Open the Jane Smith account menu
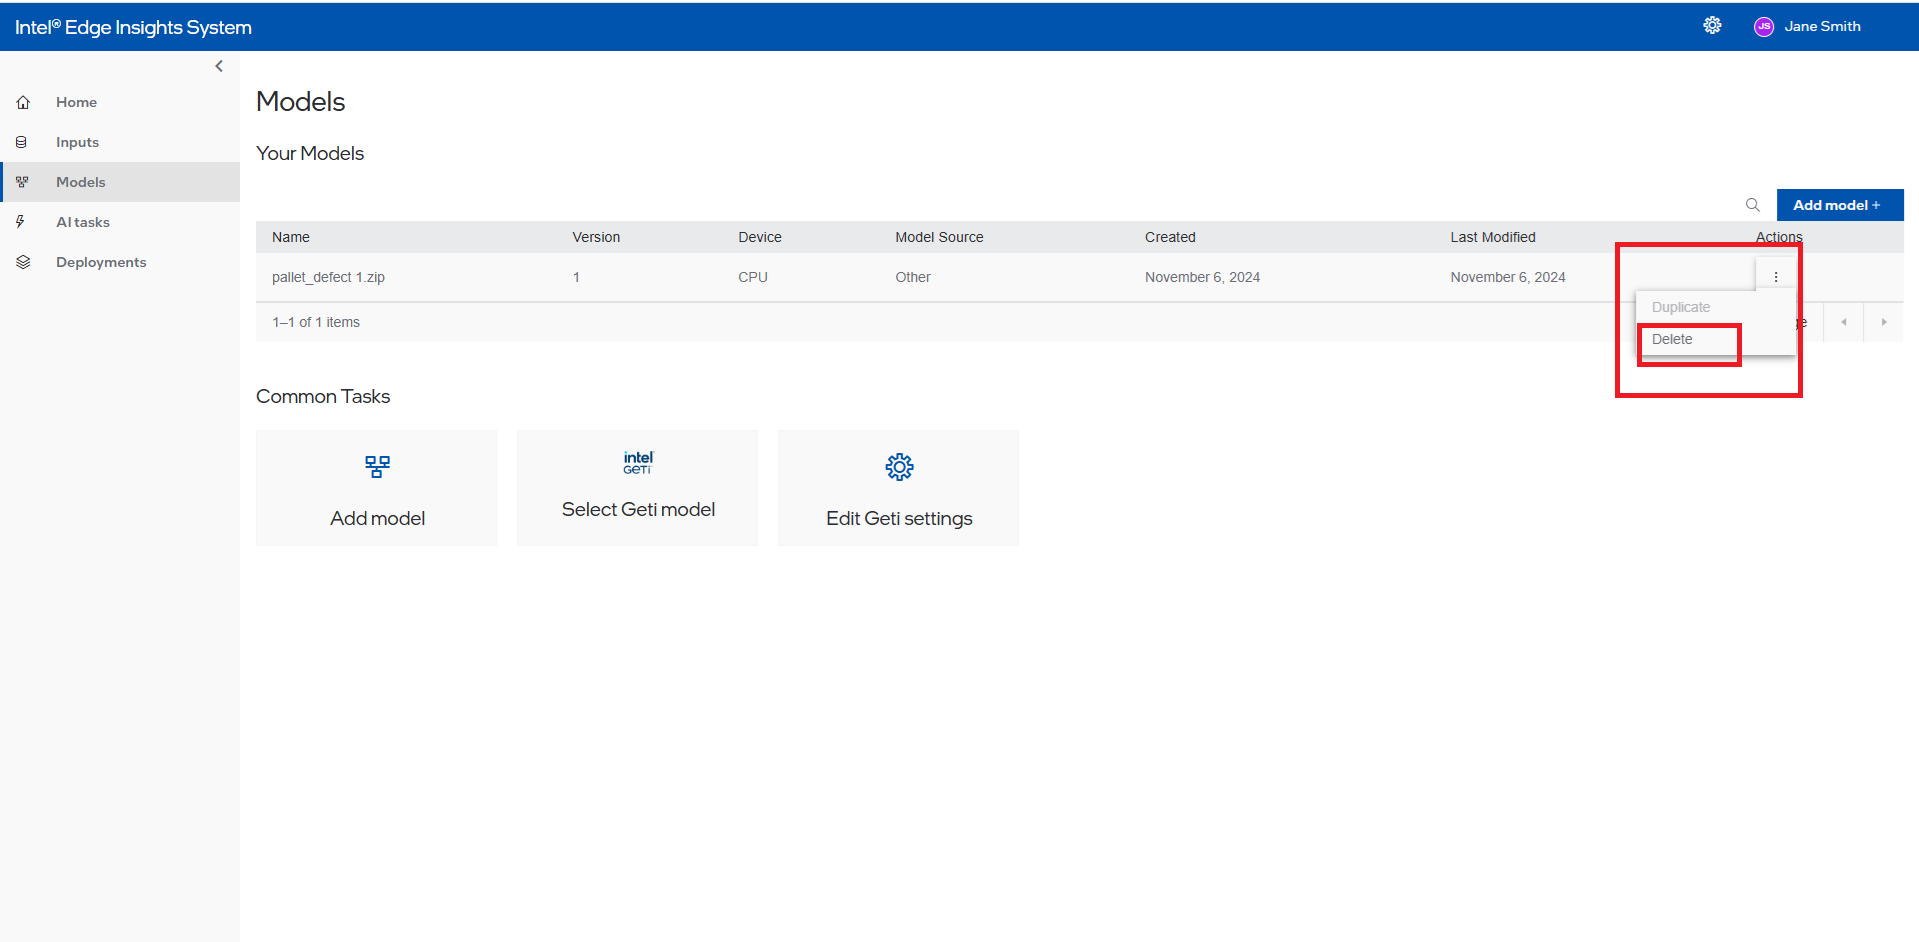This screenshot has width=1919, height=942. point(1822,26)
